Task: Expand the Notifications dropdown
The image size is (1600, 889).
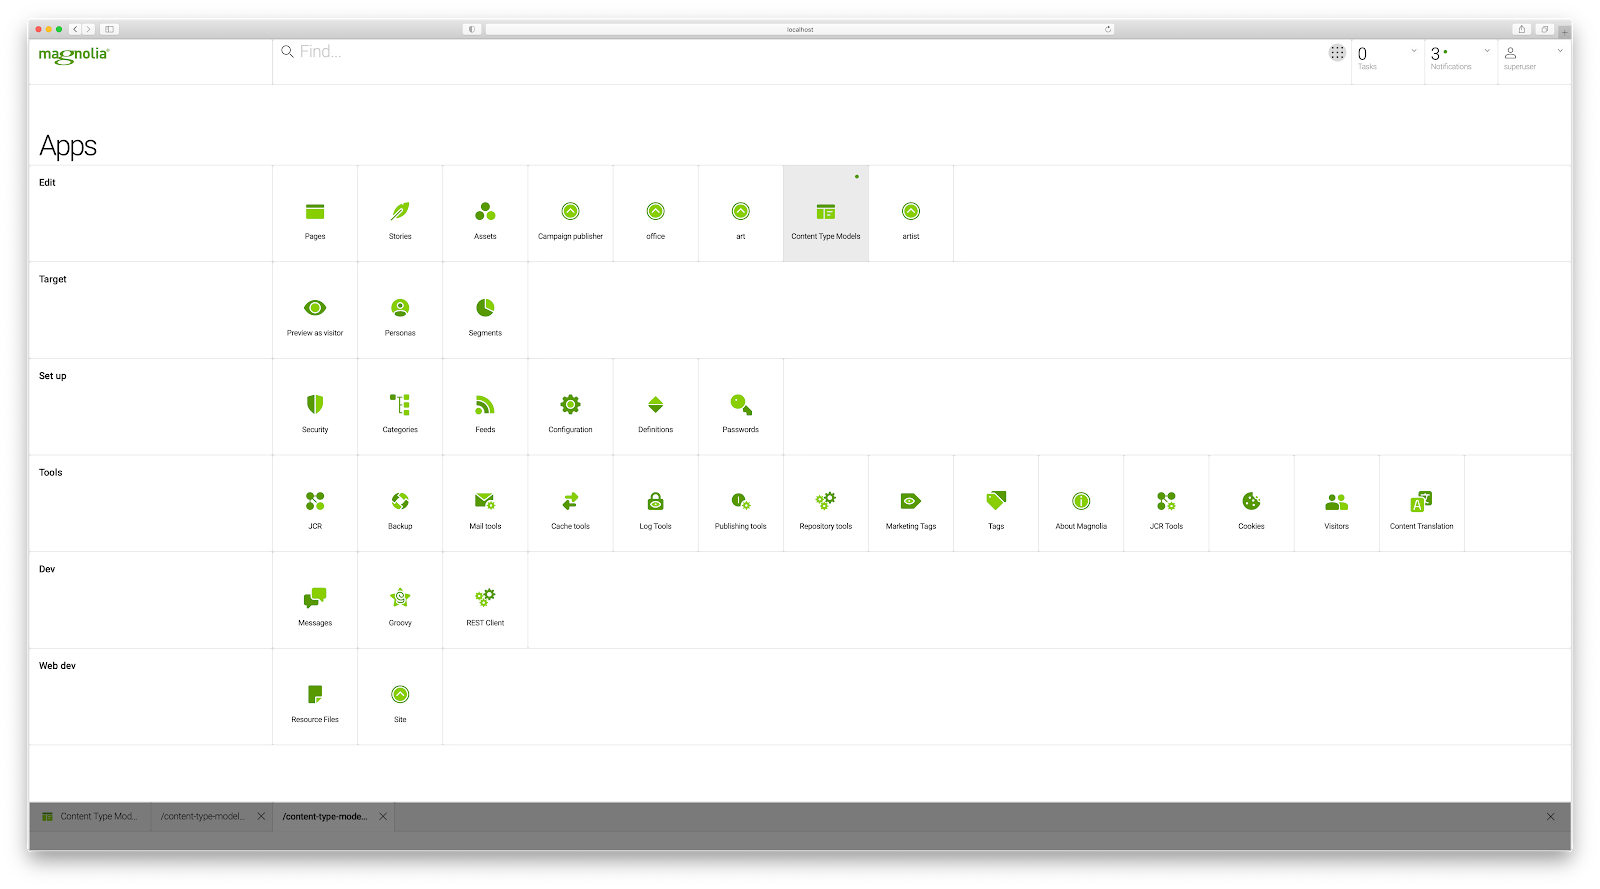Action: click(1486, 51)
